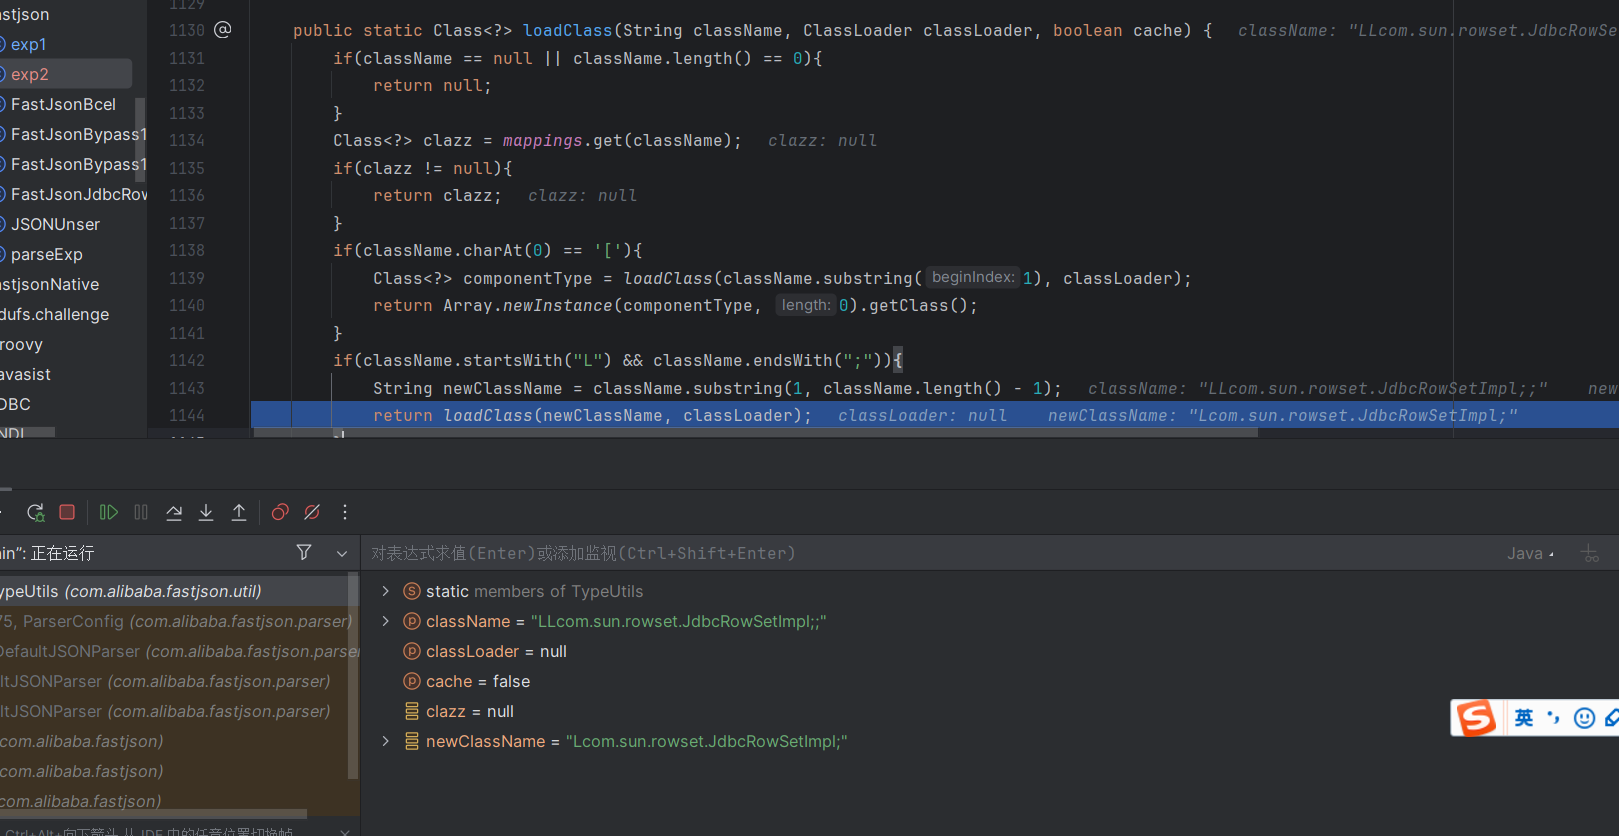
Task: Click the newClassName variable icon
Action: click(x=411, y=741)
